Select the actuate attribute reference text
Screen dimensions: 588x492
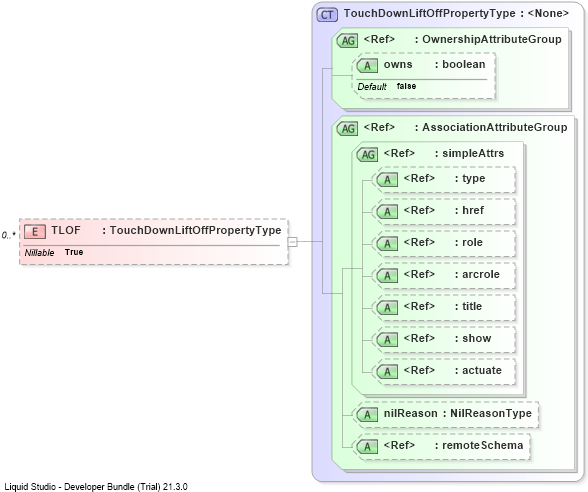click(x=452, y=370)
